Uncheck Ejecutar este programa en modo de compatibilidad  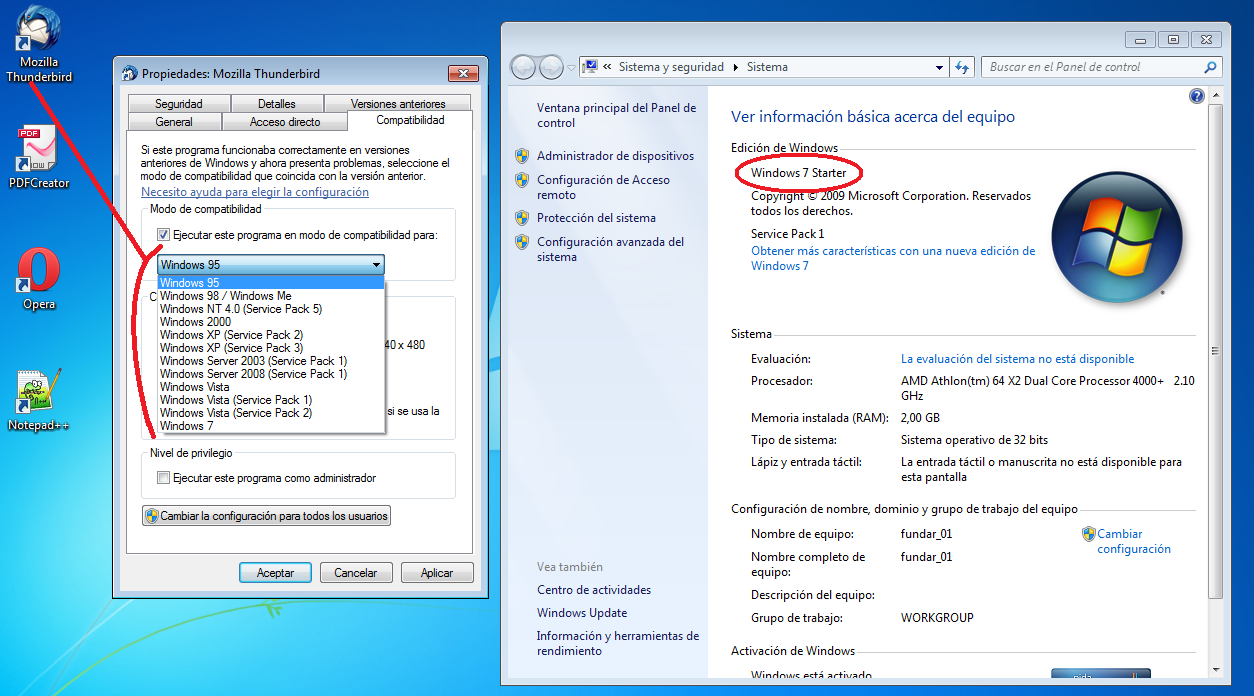coord(163,235)
